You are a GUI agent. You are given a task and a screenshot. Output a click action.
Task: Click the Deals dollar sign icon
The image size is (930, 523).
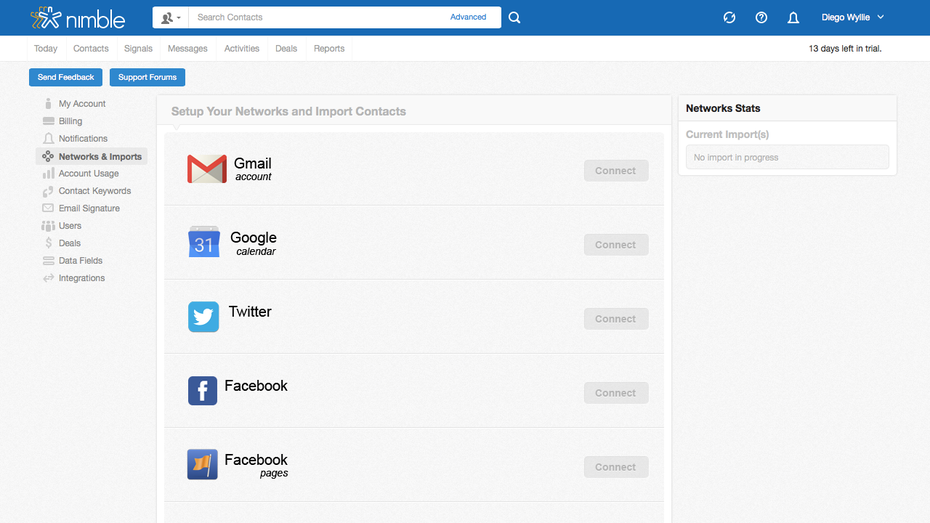pos(48,243)
